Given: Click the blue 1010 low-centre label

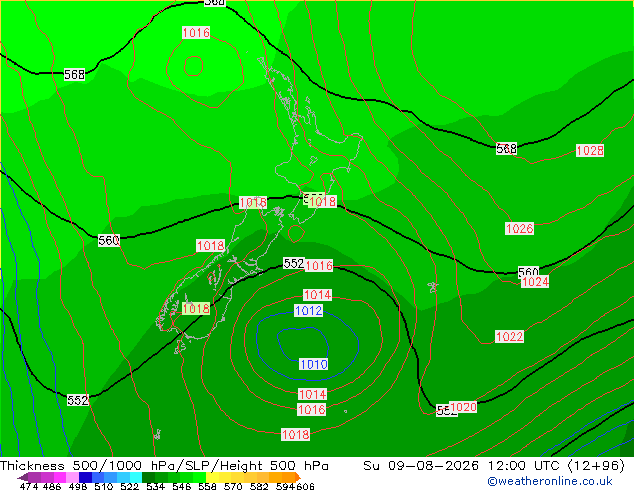Looking at the screenshot, I should pyautogui.click(x=313, y=364).
